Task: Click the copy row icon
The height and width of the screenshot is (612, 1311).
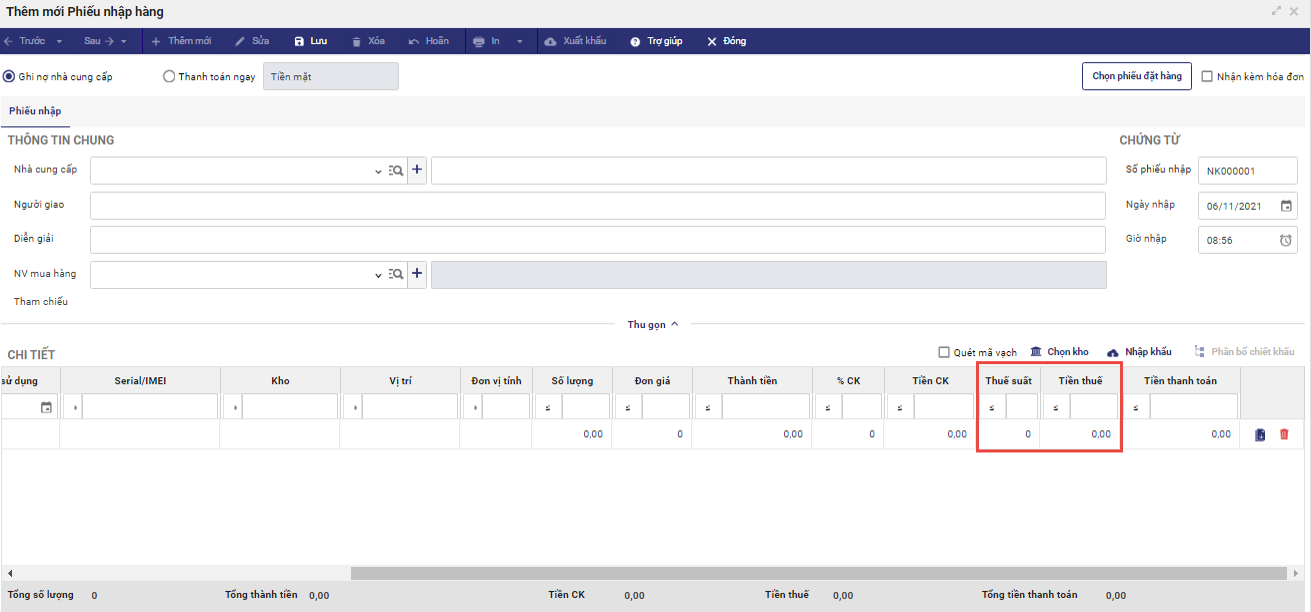Action: tap(1260, 434)
